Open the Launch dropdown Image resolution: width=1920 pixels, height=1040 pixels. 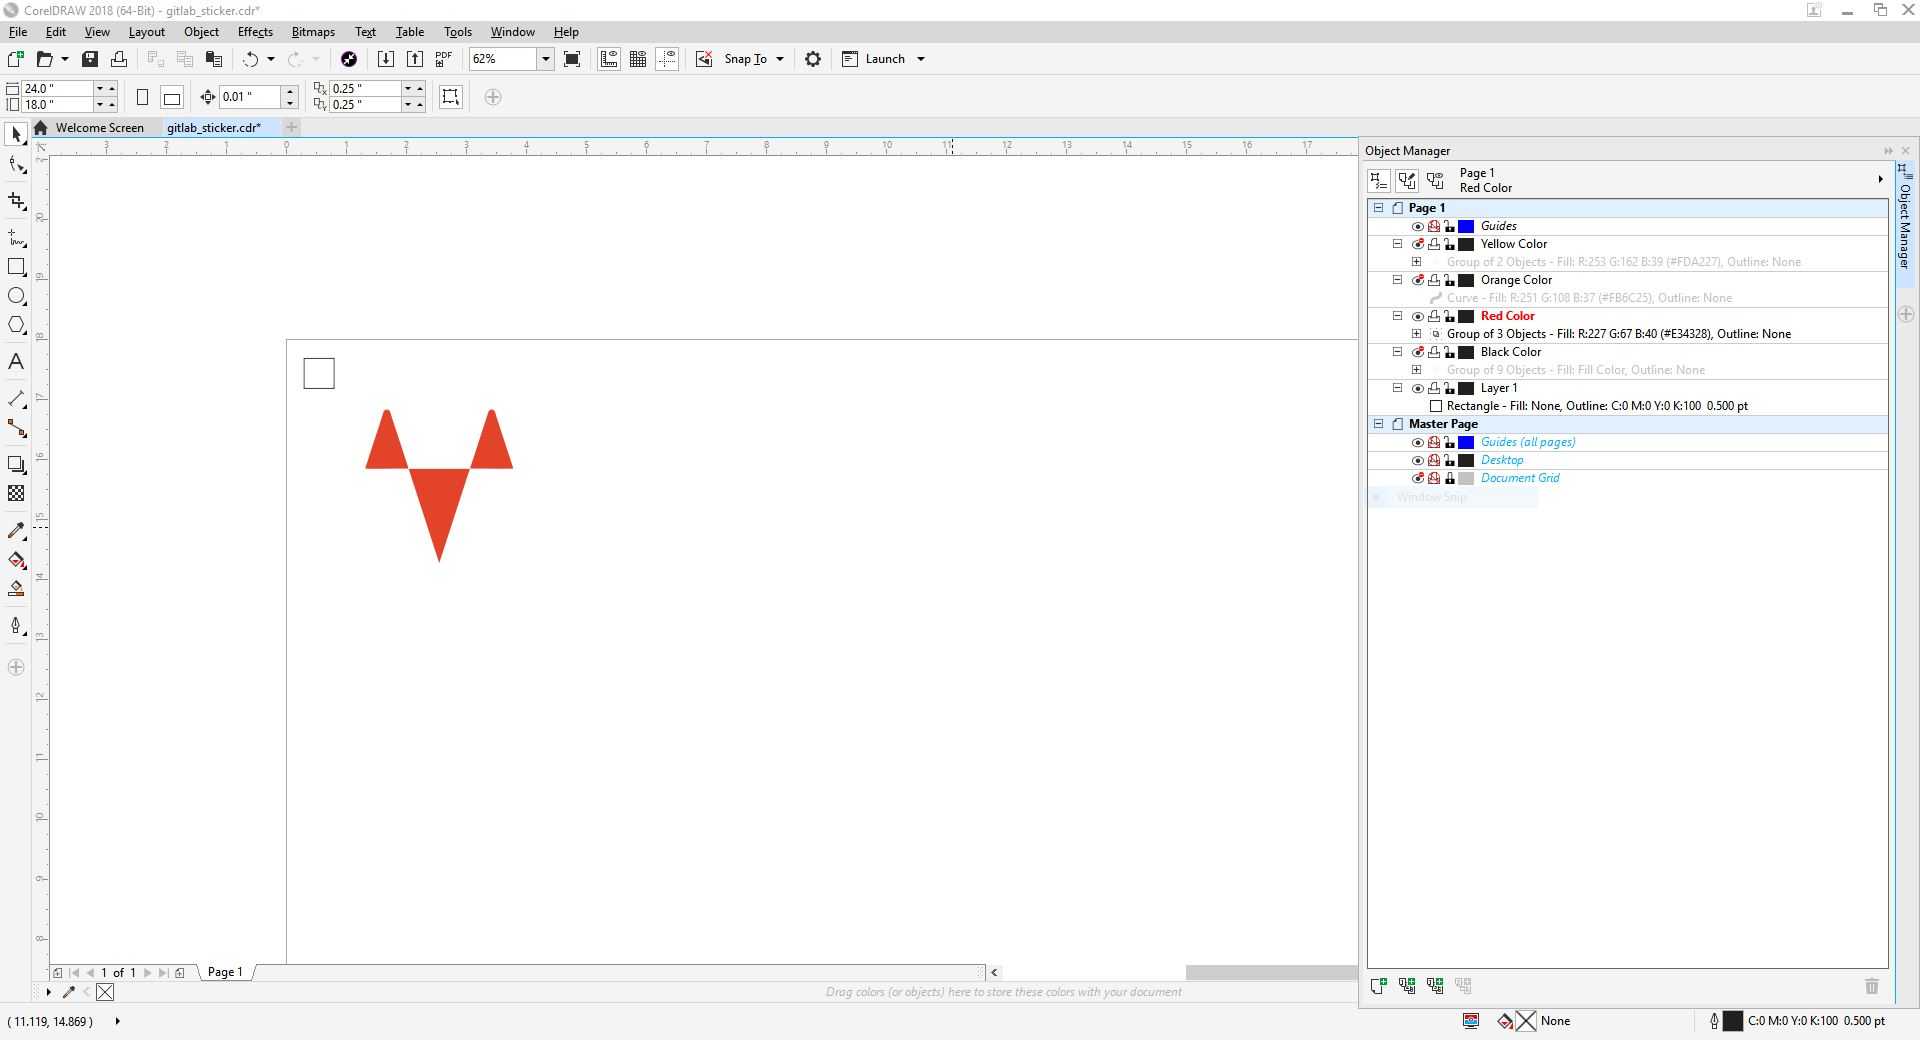point(921,59)
